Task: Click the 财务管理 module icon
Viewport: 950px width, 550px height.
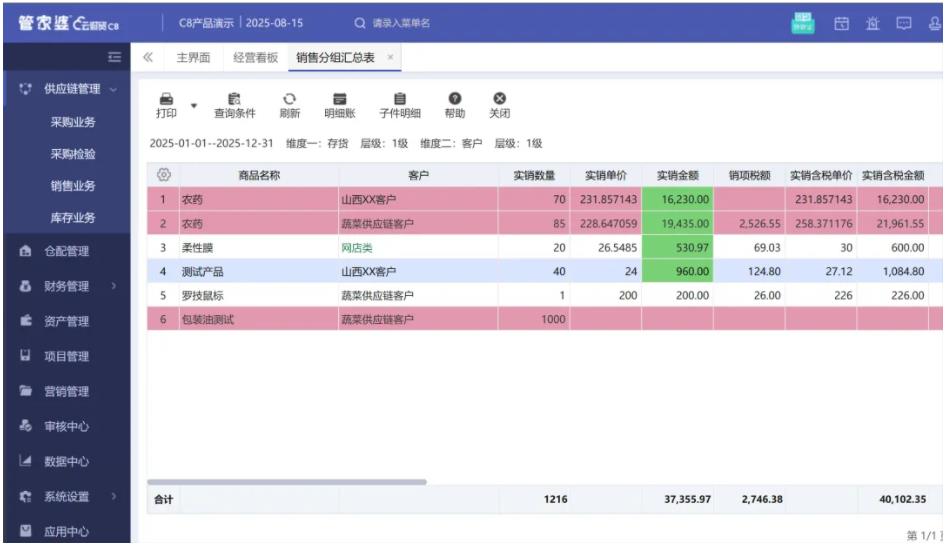Action: click(x=25, y=286)
